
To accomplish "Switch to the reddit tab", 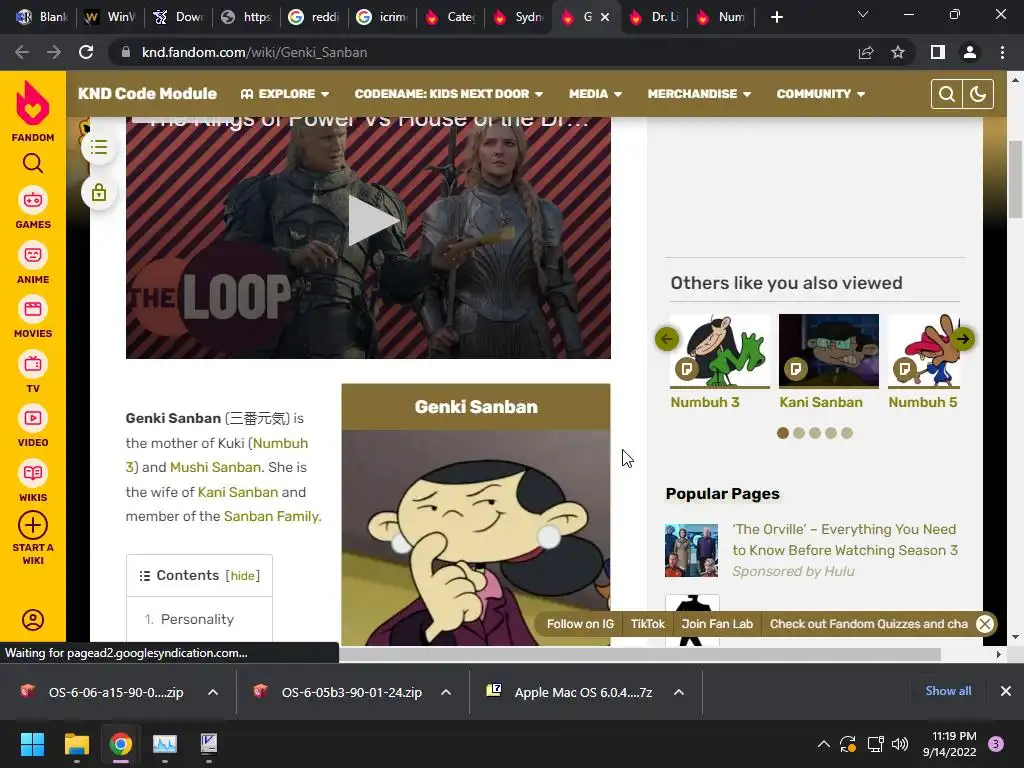I will [x=314, y=17].
